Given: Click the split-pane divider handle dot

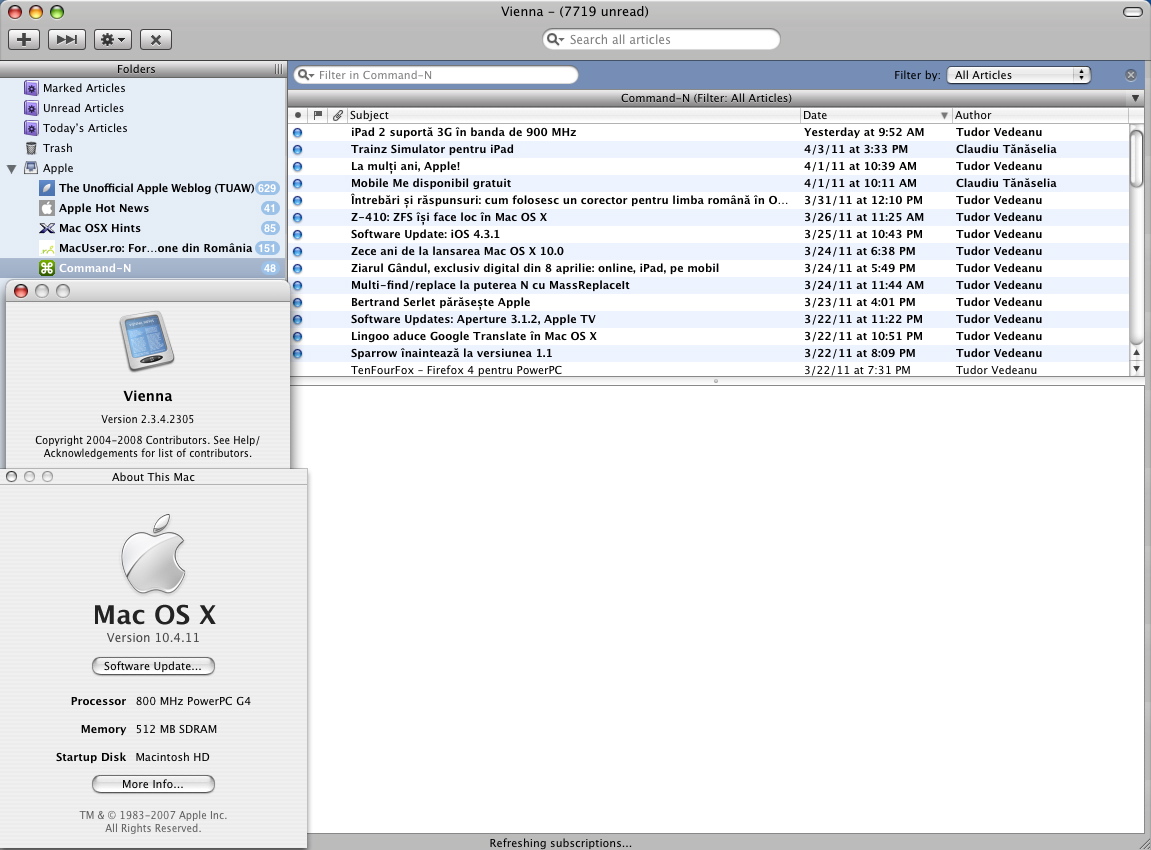Looking at the screenshot, I should click(716, 381).
